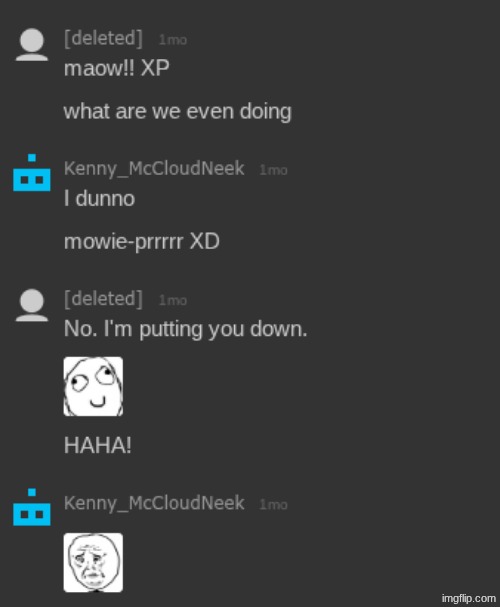Click the first deleted user's gray avatar
500x607 pixels.
(32, 45)
